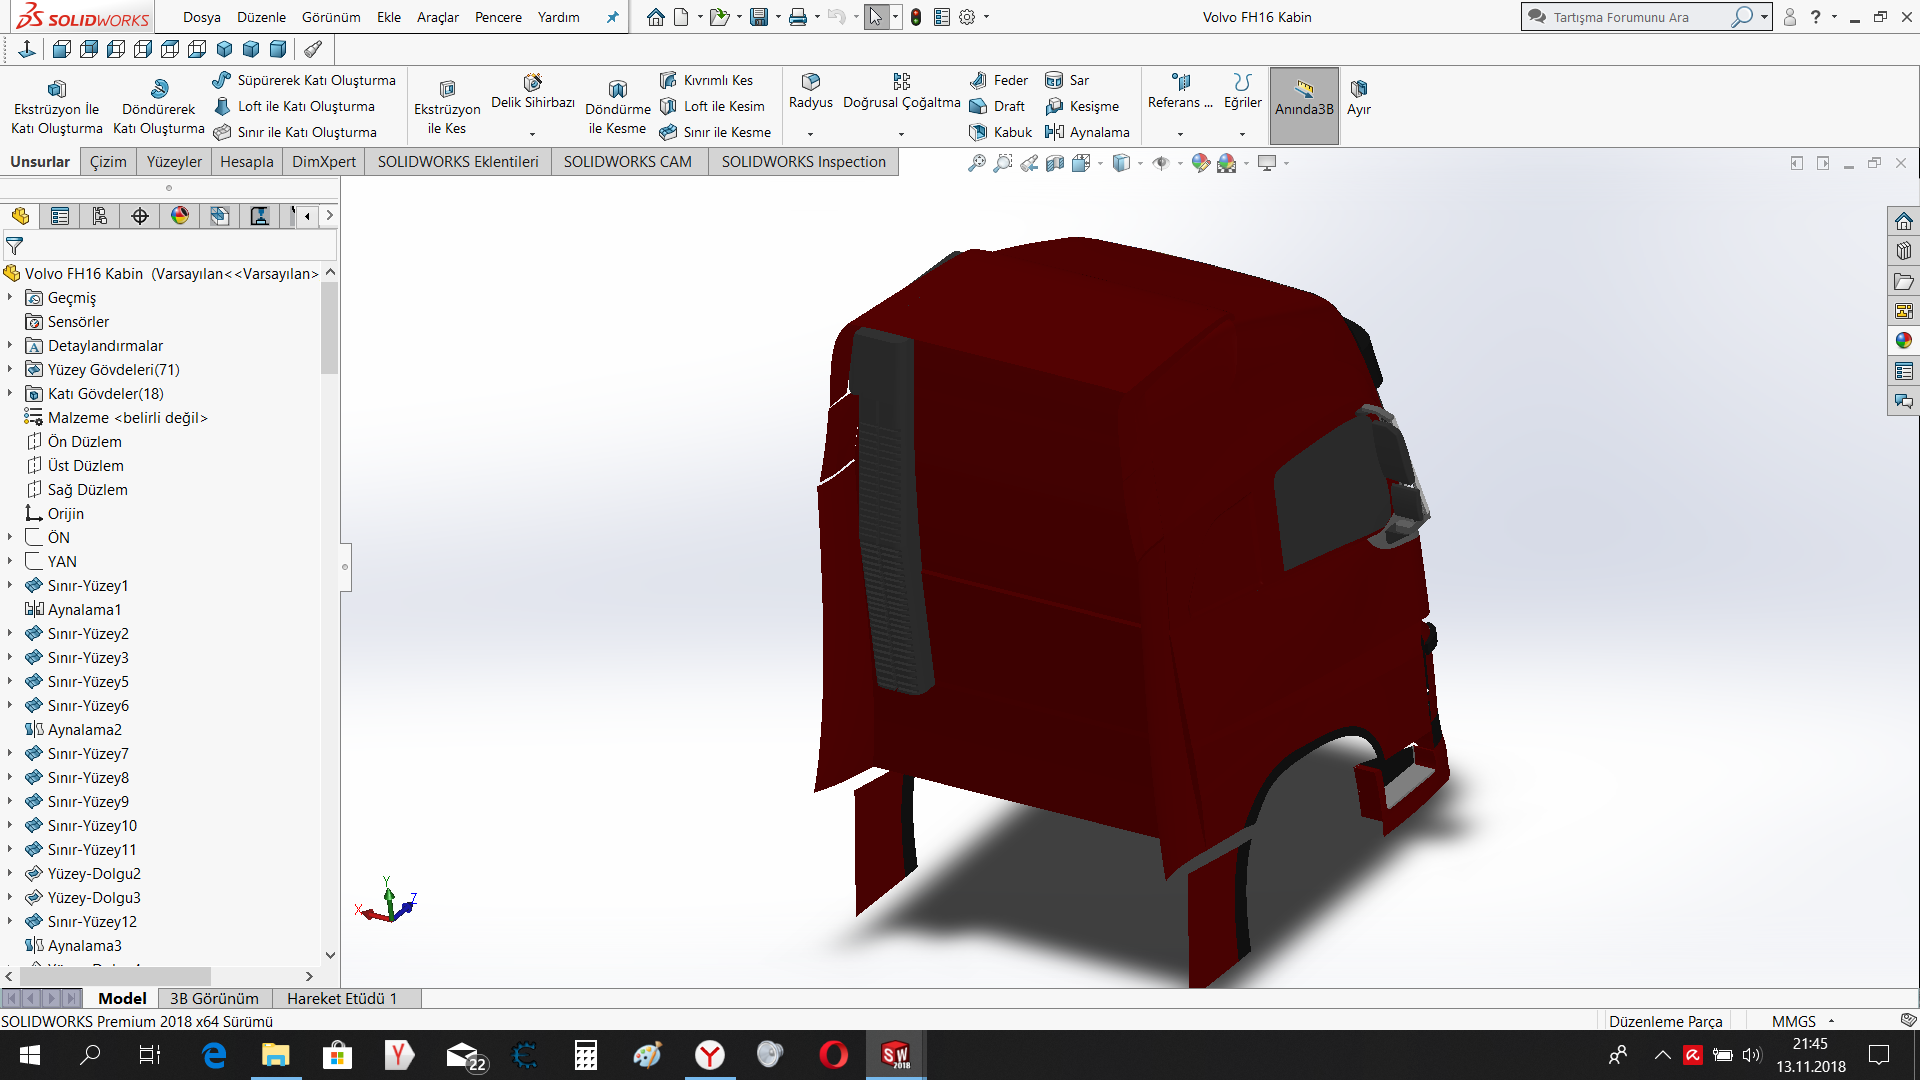Select the Feder rib tool

999,80
